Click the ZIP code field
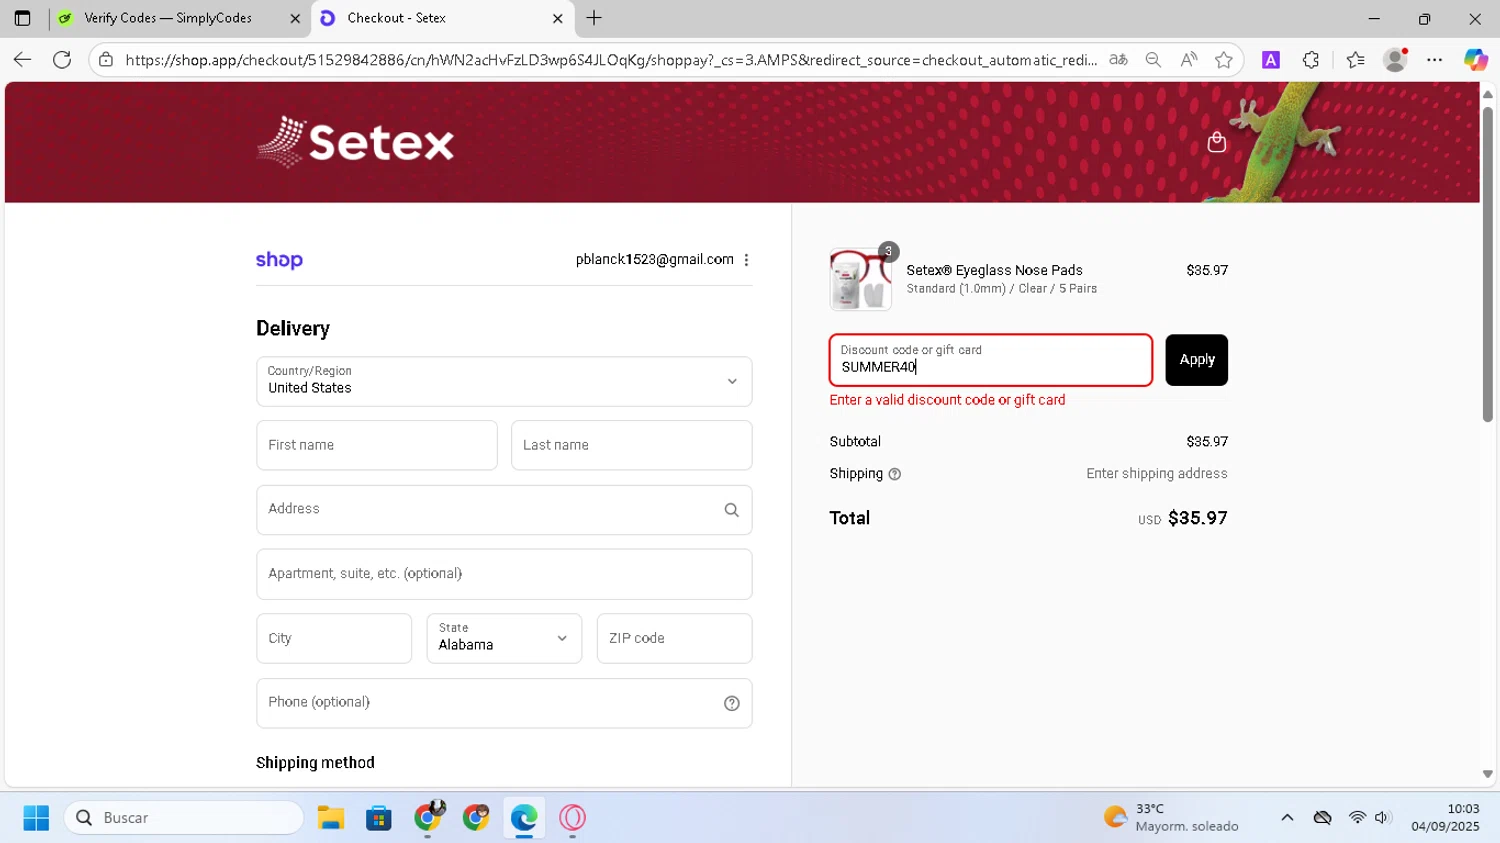 [674, 638]
